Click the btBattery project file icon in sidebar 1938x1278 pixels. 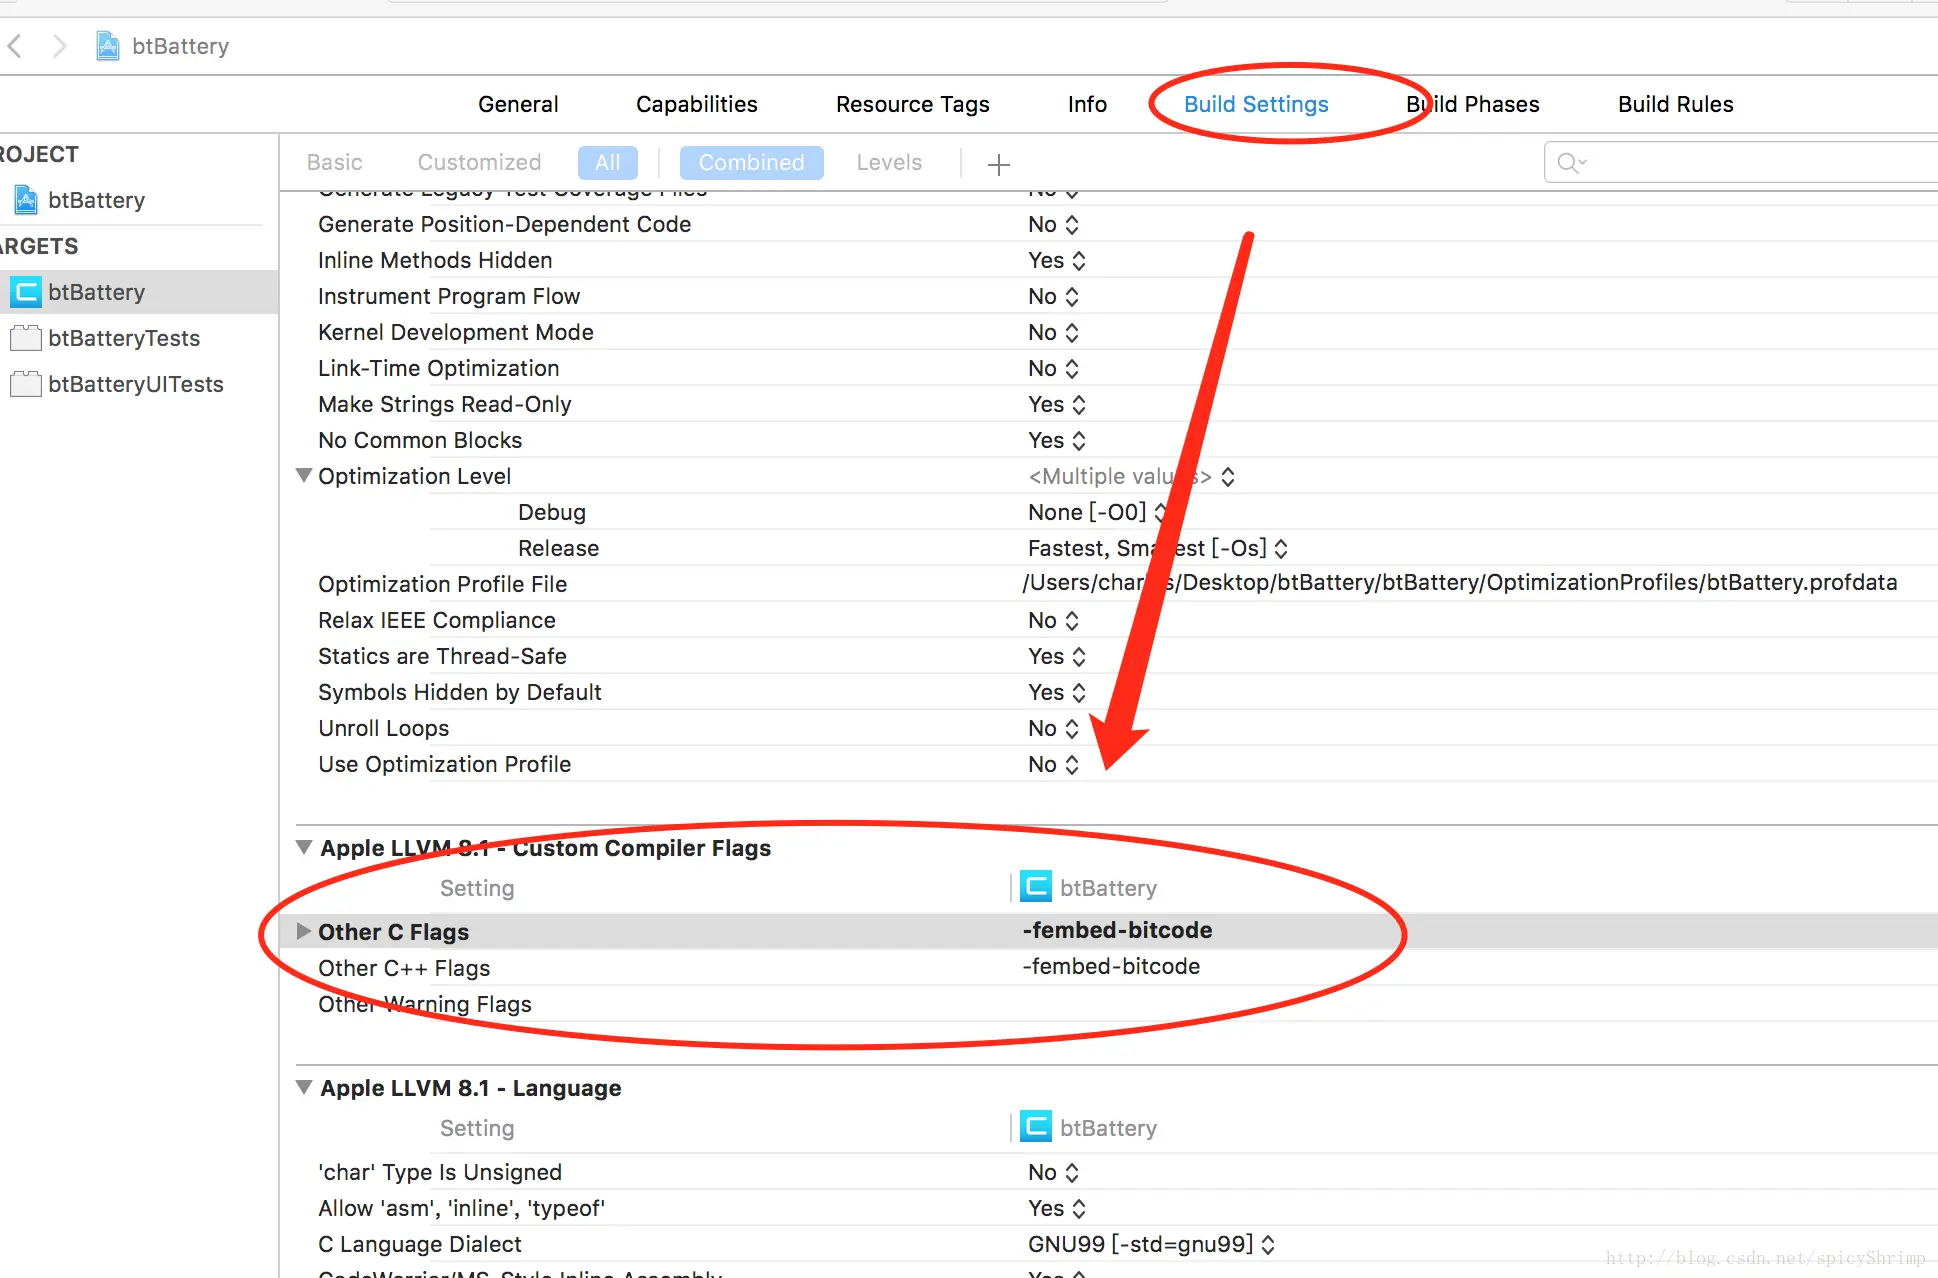pos(26,200)
